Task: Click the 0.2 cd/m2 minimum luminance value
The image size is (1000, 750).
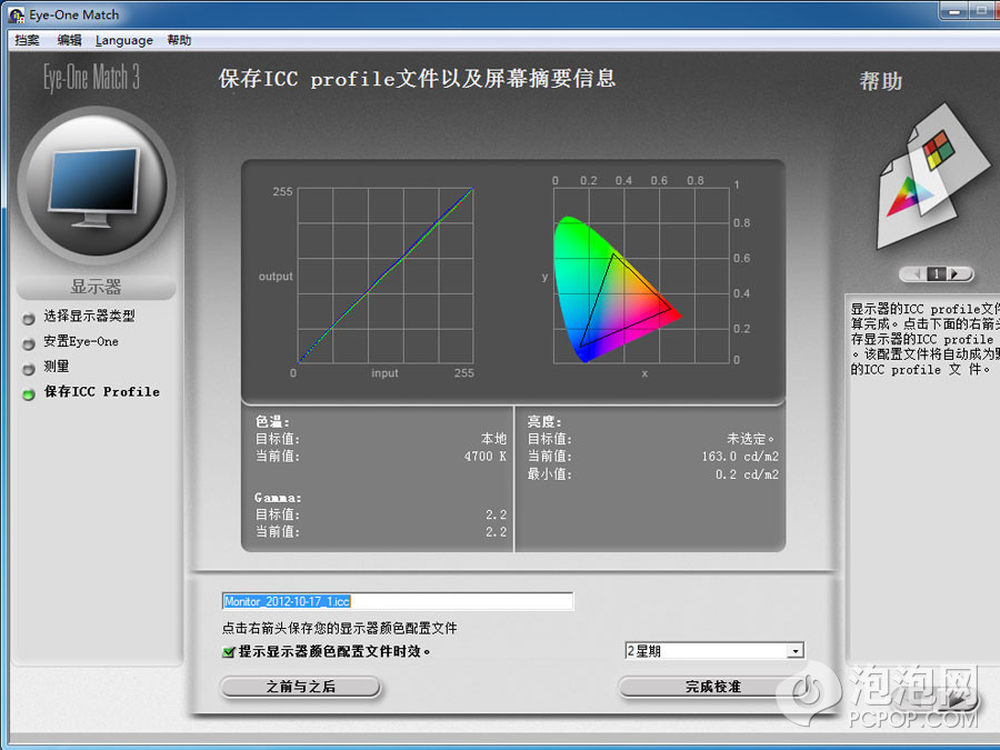Action: 747,474
